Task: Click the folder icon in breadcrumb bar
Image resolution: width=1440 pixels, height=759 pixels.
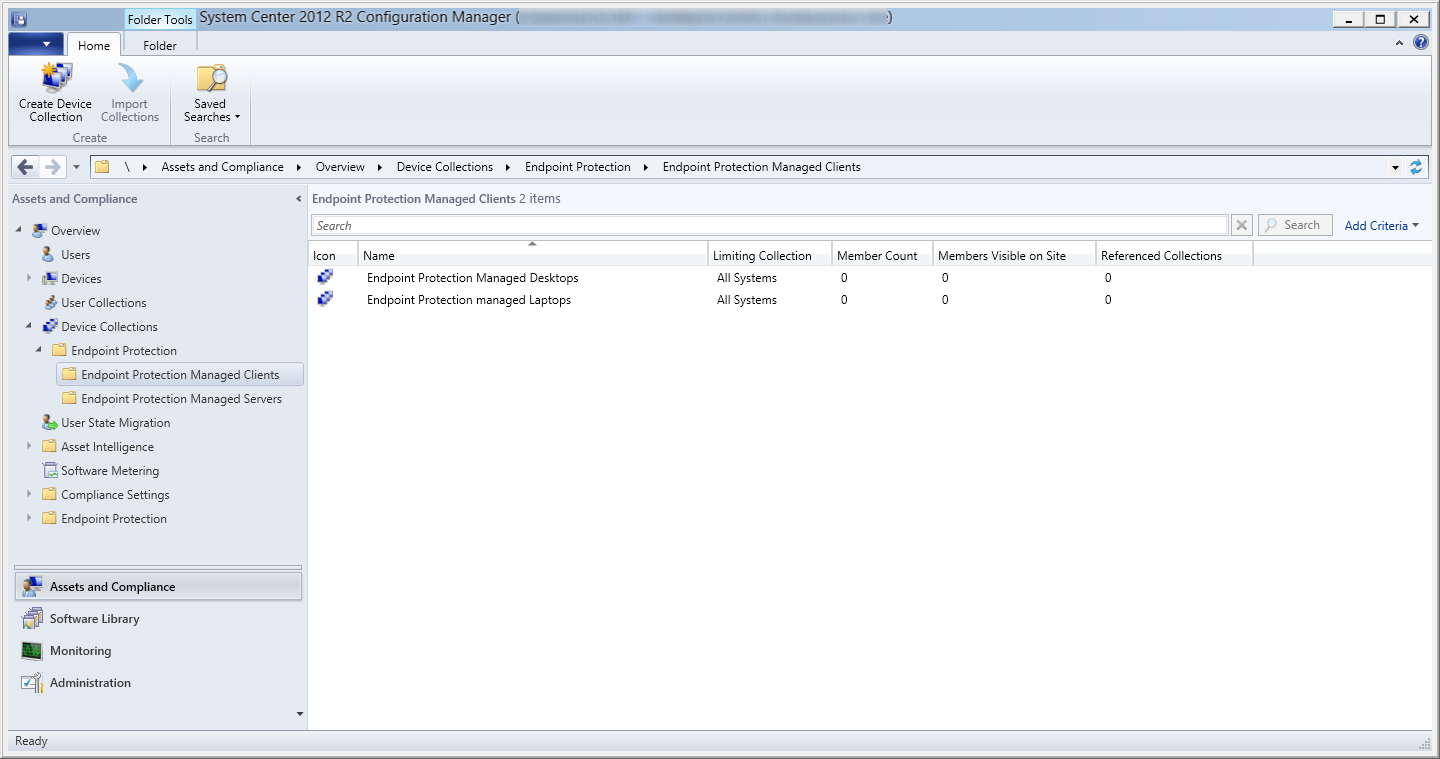Action: pyautogui.click(x=102, y=167)
